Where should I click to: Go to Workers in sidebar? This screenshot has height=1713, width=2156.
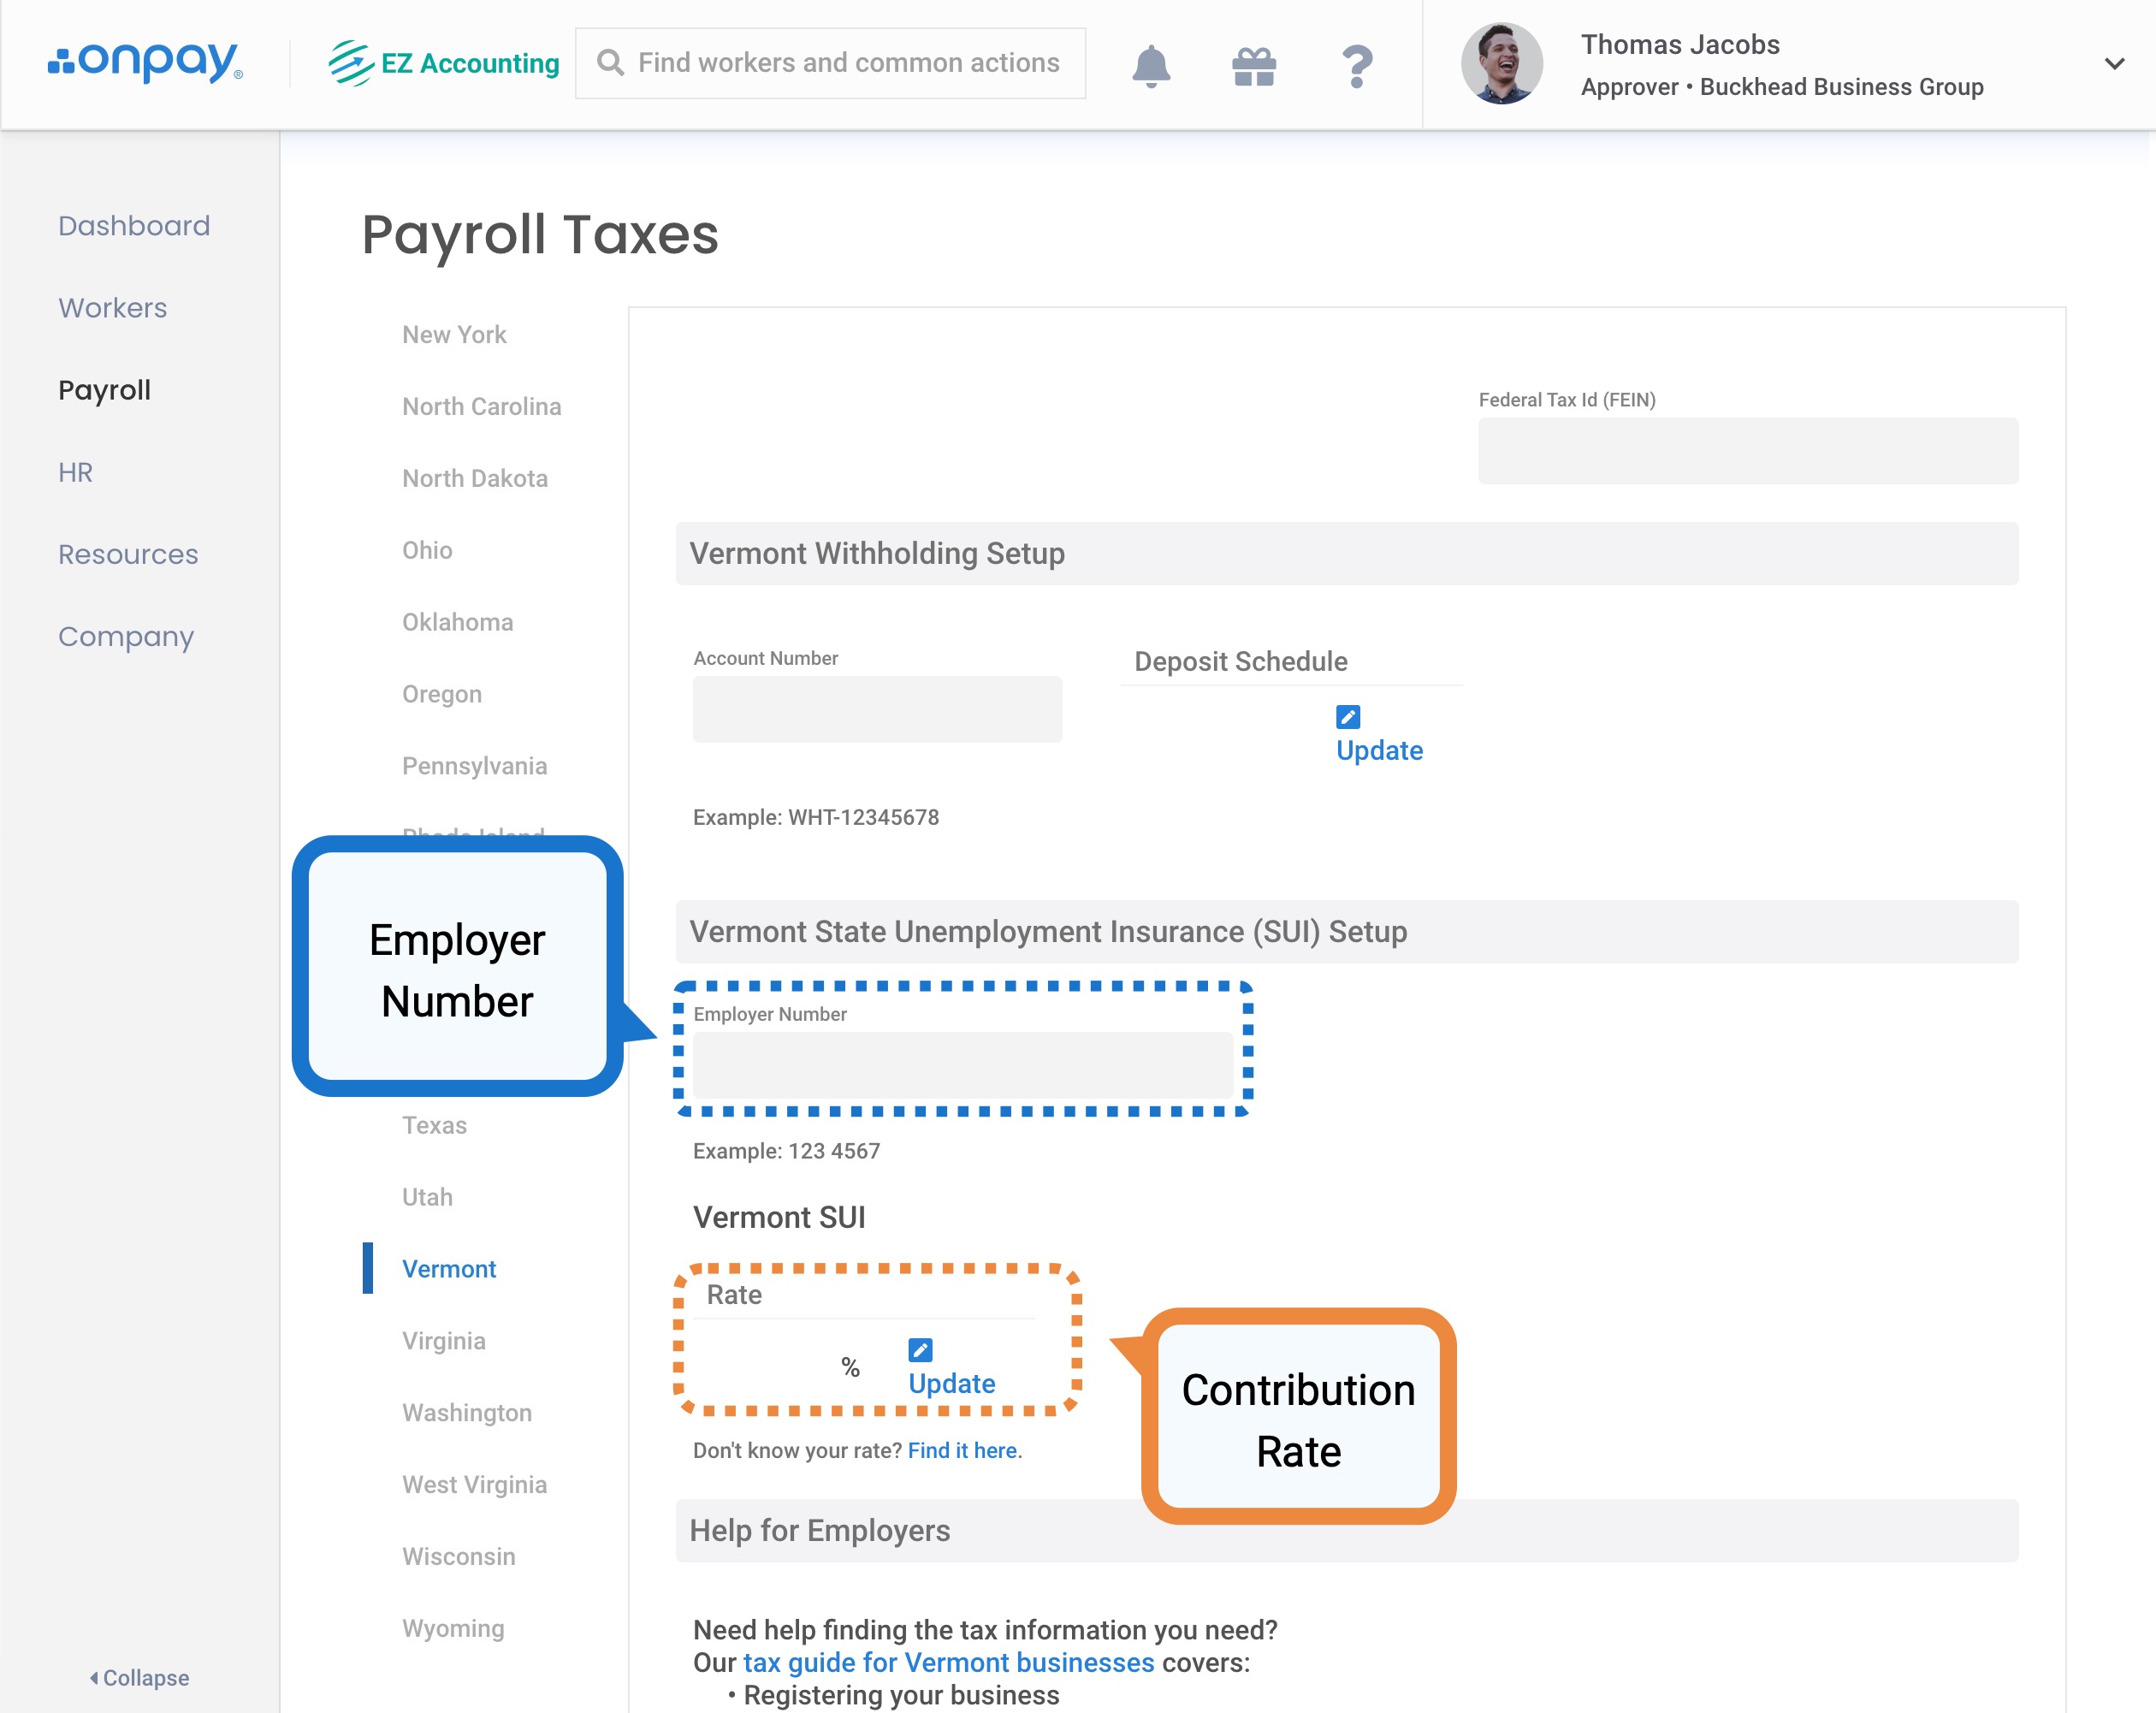point(112,308)
